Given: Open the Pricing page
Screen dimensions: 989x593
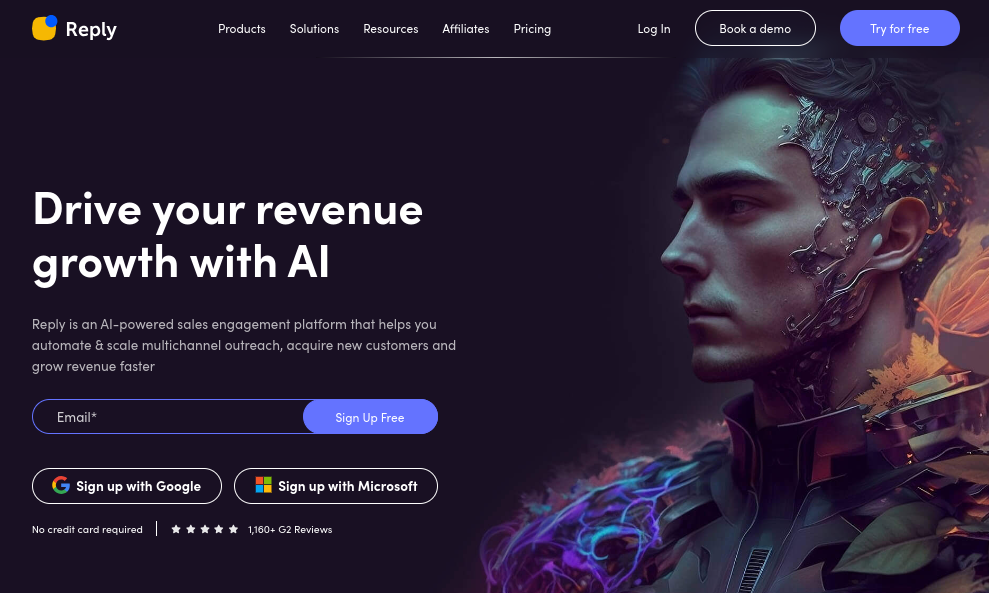Looking at the screenshot, I should pos(532,29).
